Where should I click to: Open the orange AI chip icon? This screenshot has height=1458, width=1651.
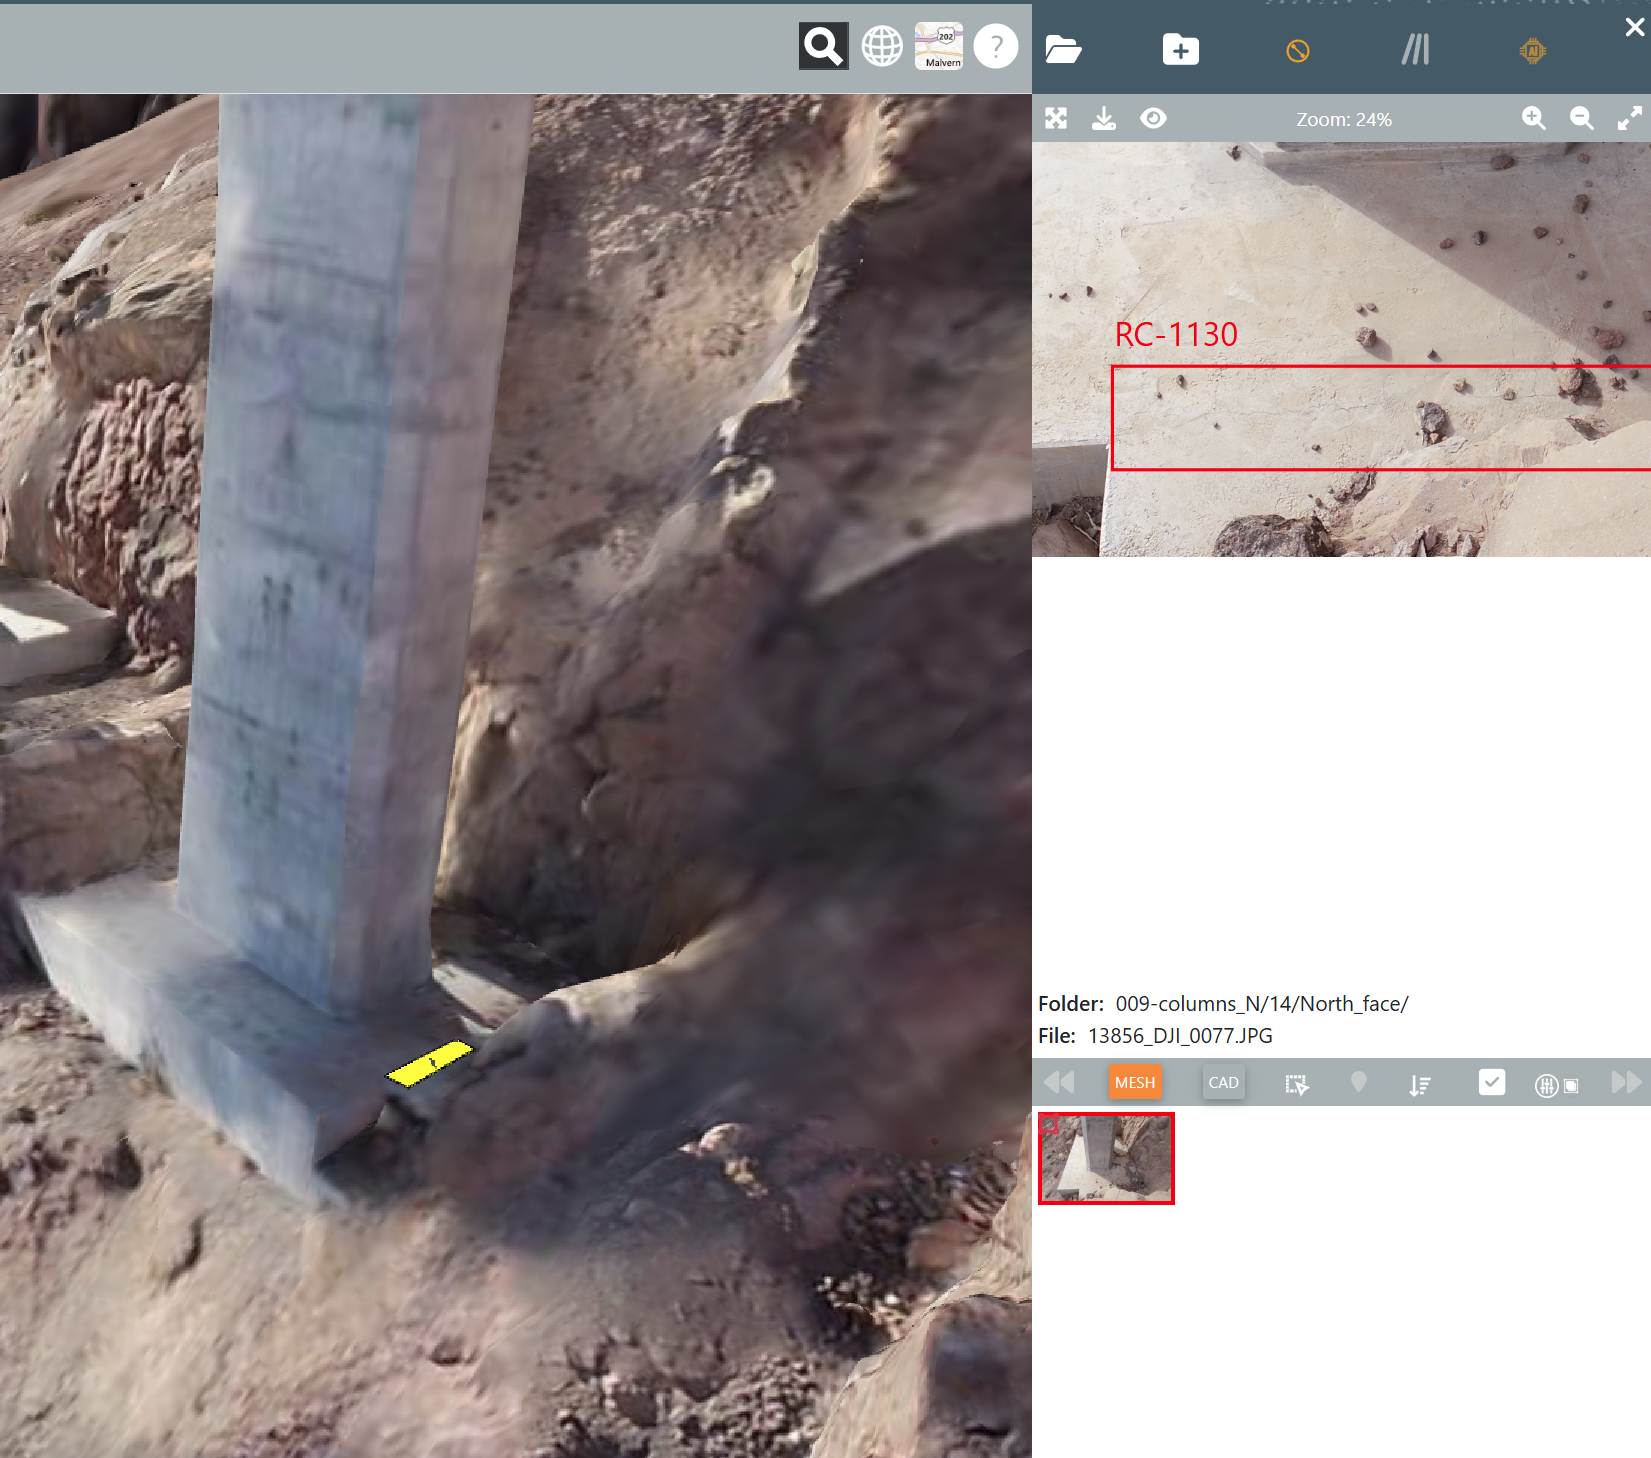[x=1533, y=50]
